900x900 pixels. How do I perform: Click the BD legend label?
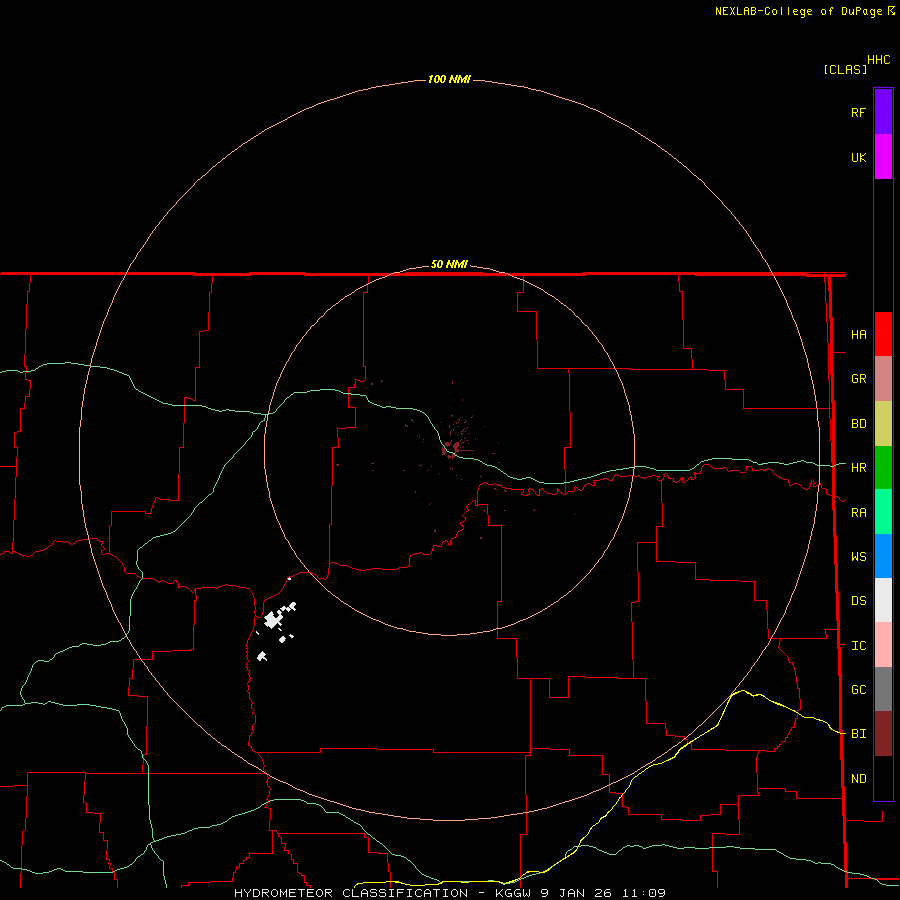click(858, 424)
